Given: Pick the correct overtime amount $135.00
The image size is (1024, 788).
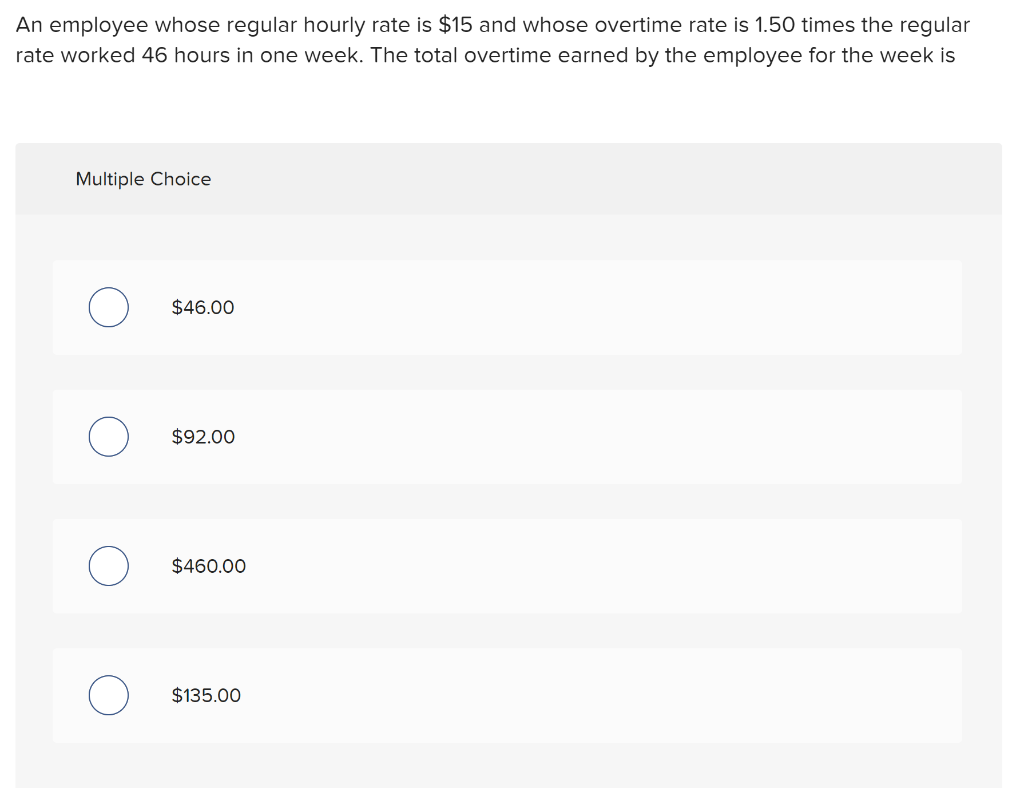Looking at the screenshot, I should tap(108, 694).
